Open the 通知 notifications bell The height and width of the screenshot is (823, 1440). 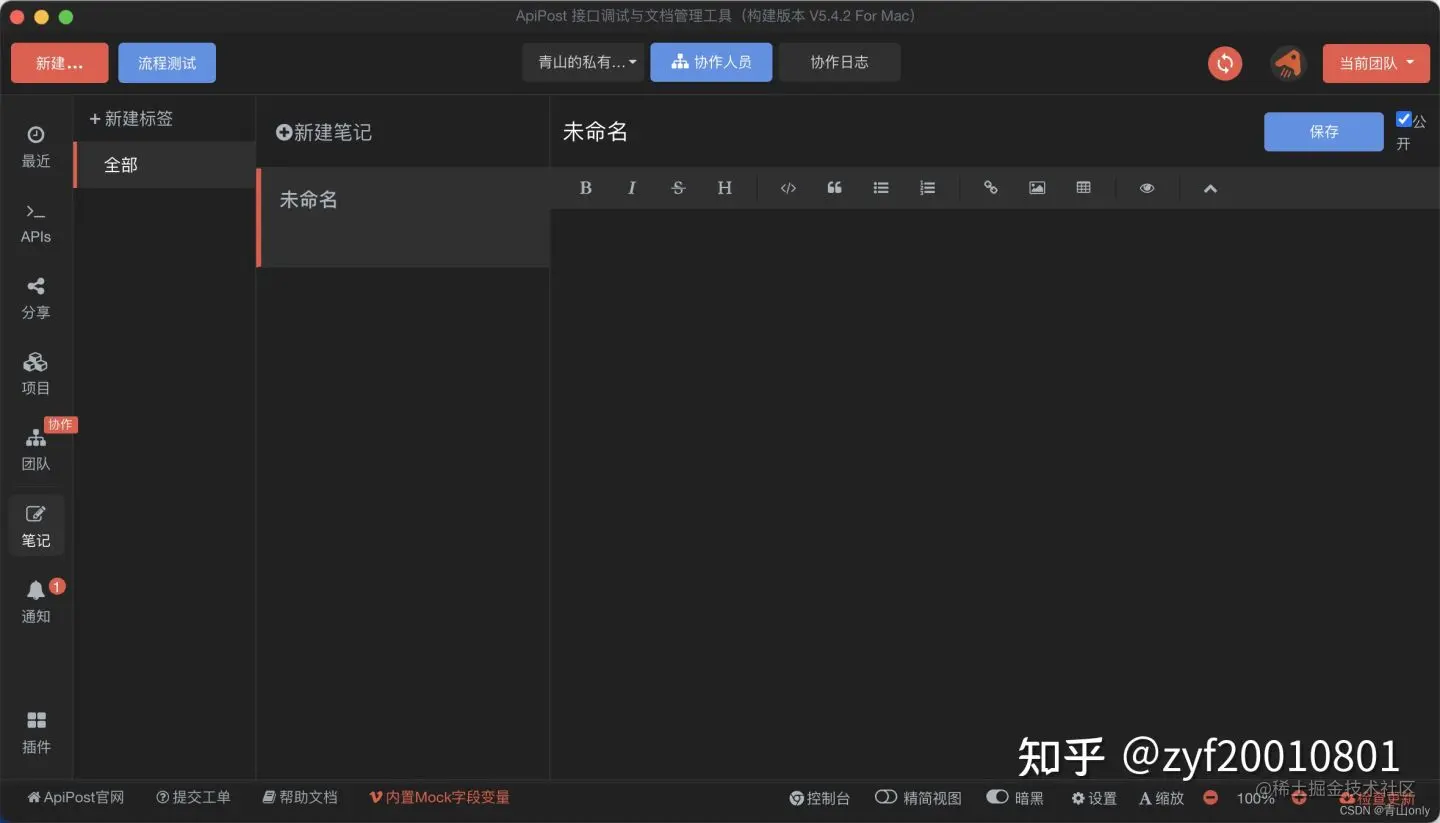36,602
